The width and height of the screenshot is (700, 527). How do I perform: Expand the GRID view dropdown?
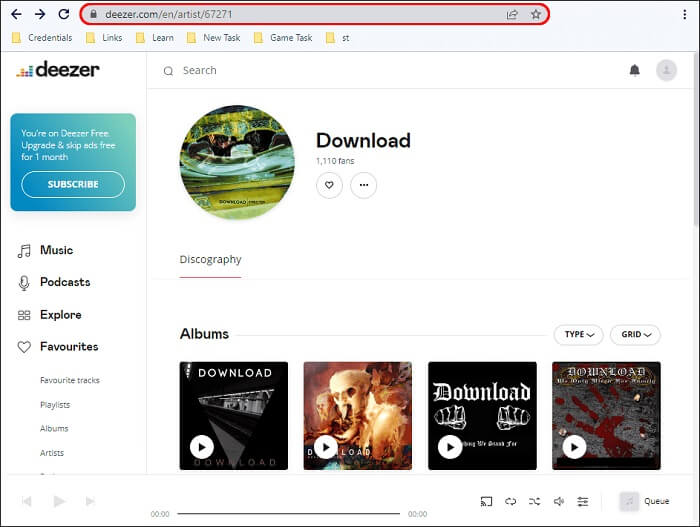pyautogui.click(x=636, y=334)
